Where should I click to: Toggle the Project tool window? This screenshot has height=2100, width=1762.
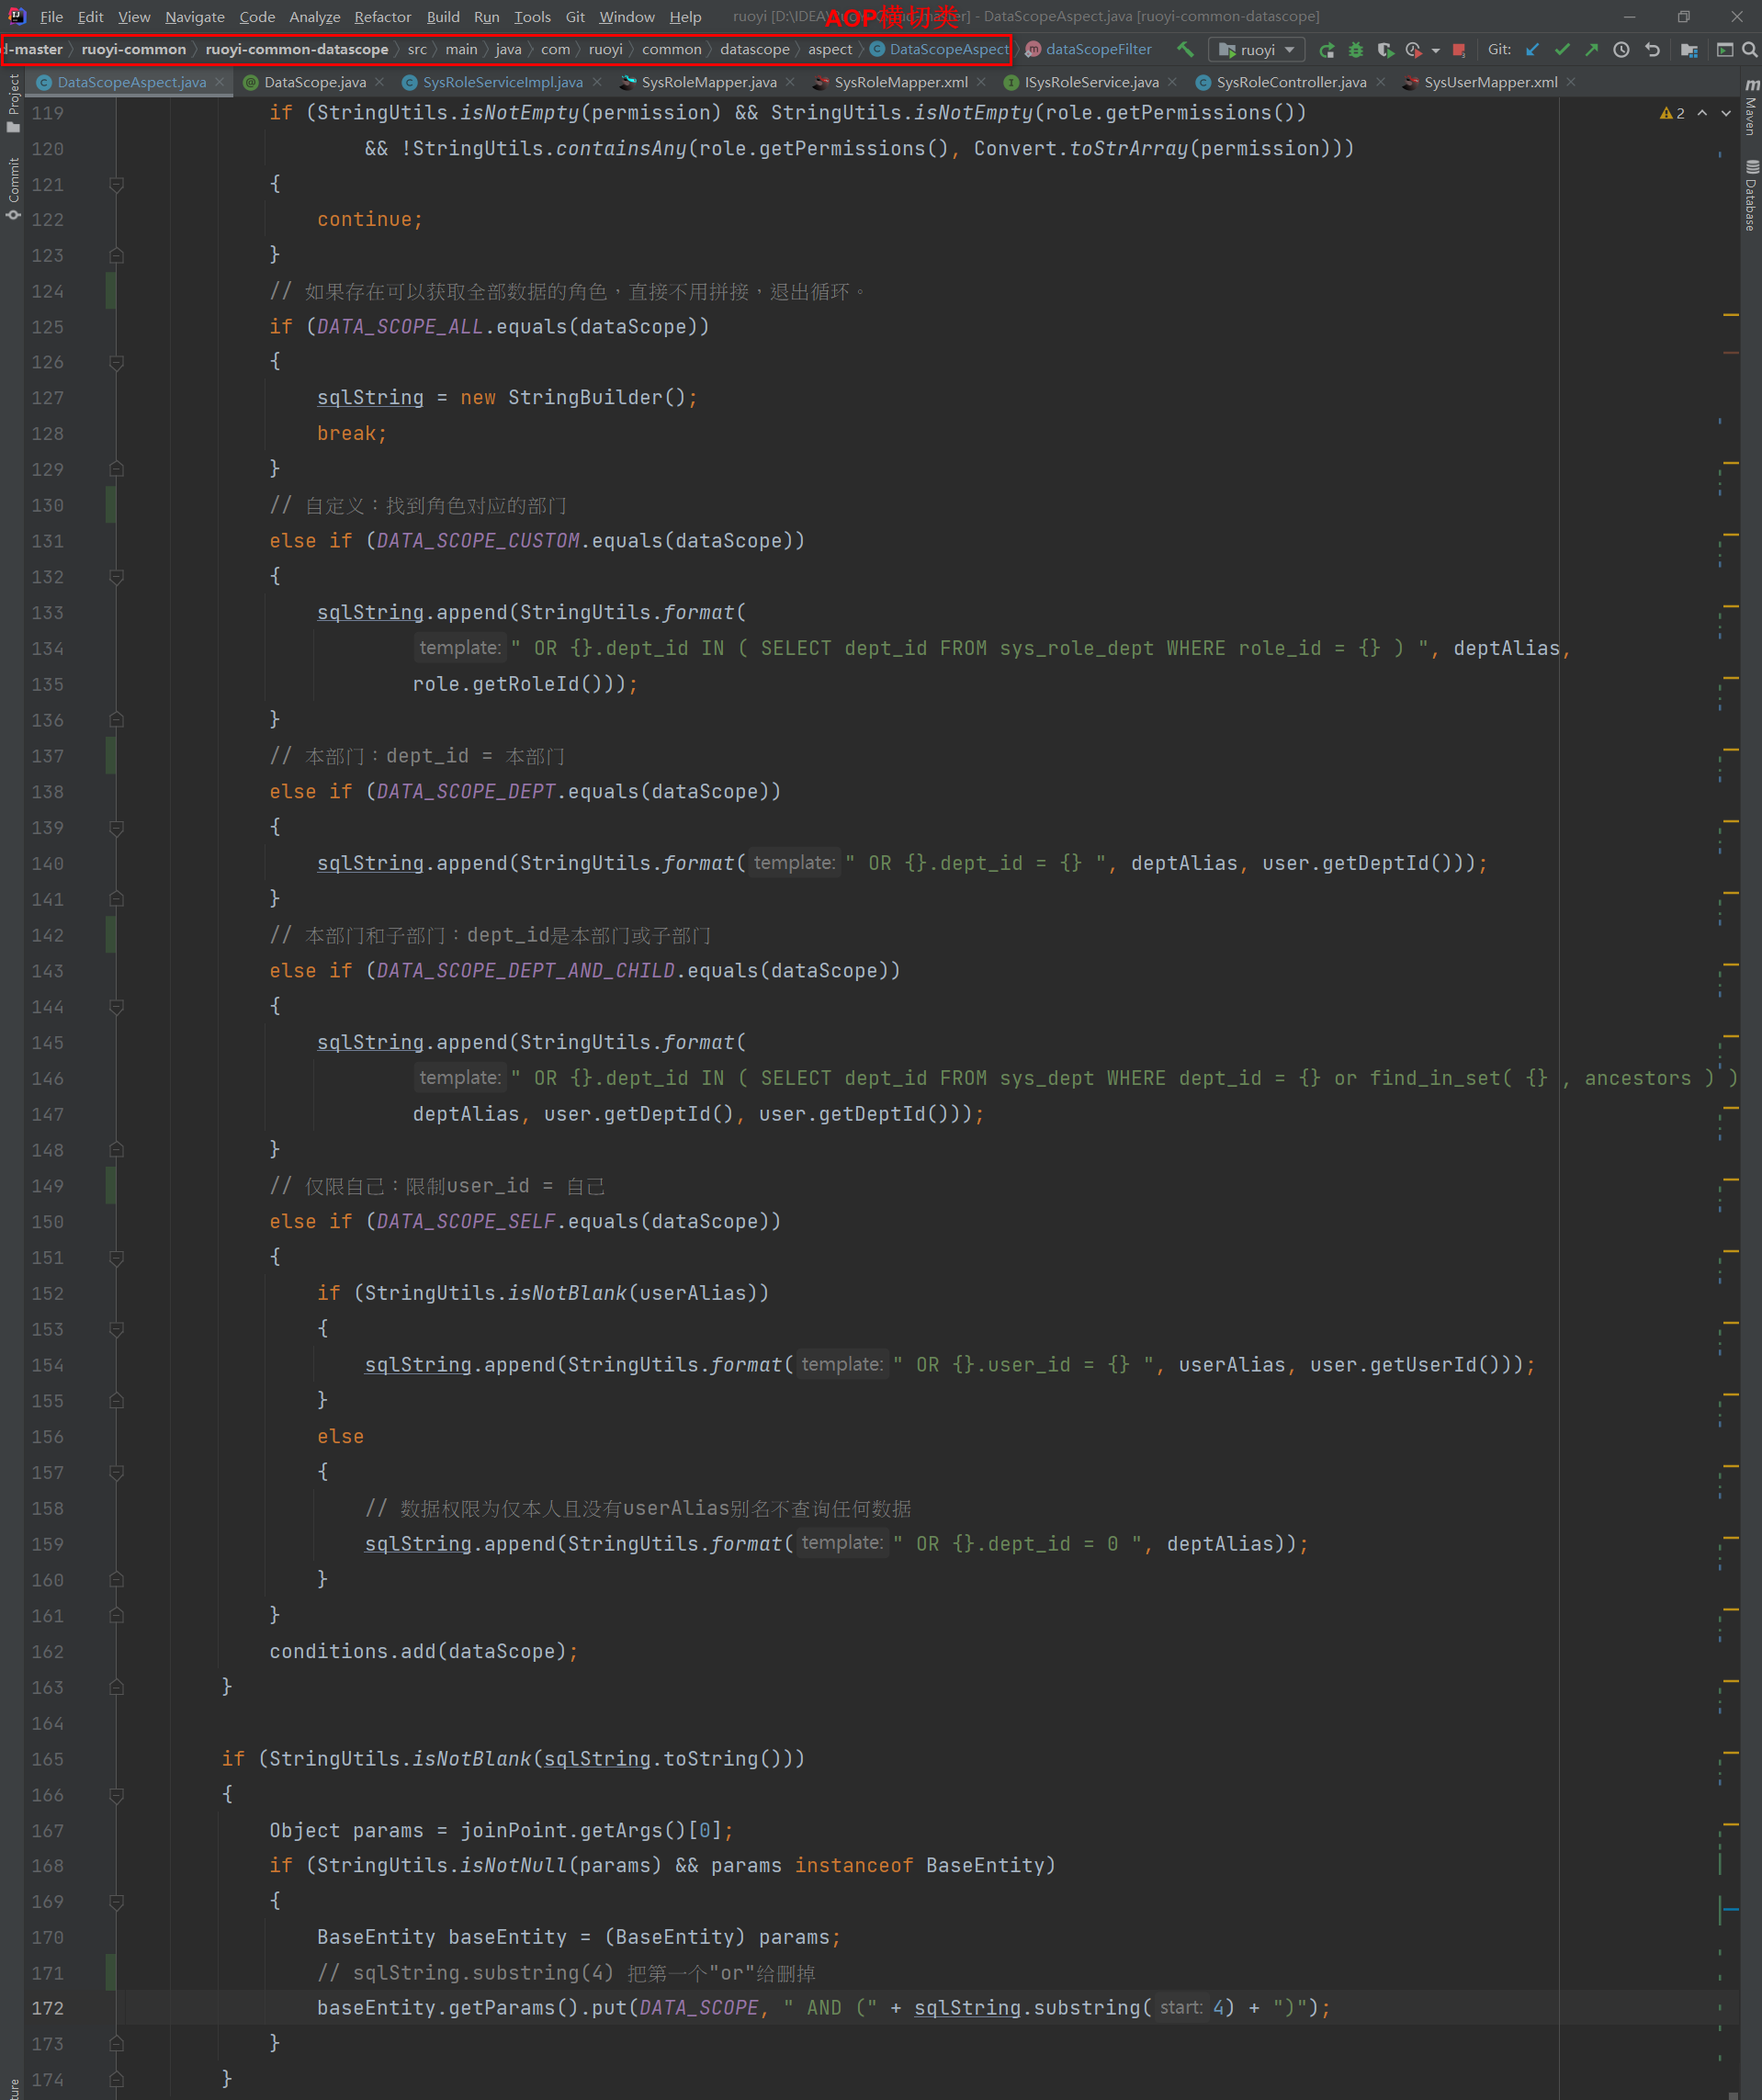point(13,102)
